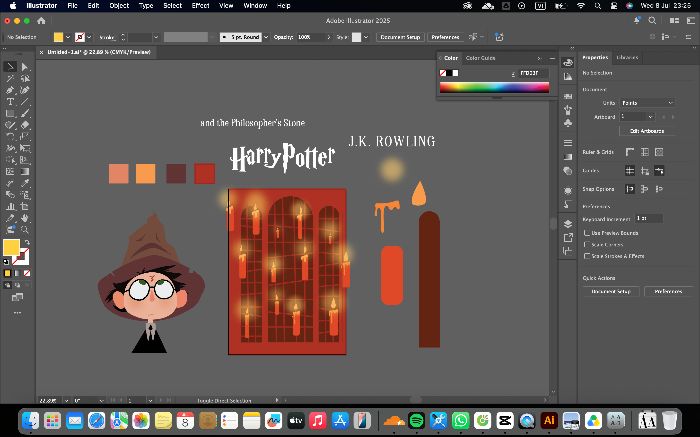The width and height of the screenshot is (700, 437).
Task: Open the File menu
Action: click(x=72, y=6)
